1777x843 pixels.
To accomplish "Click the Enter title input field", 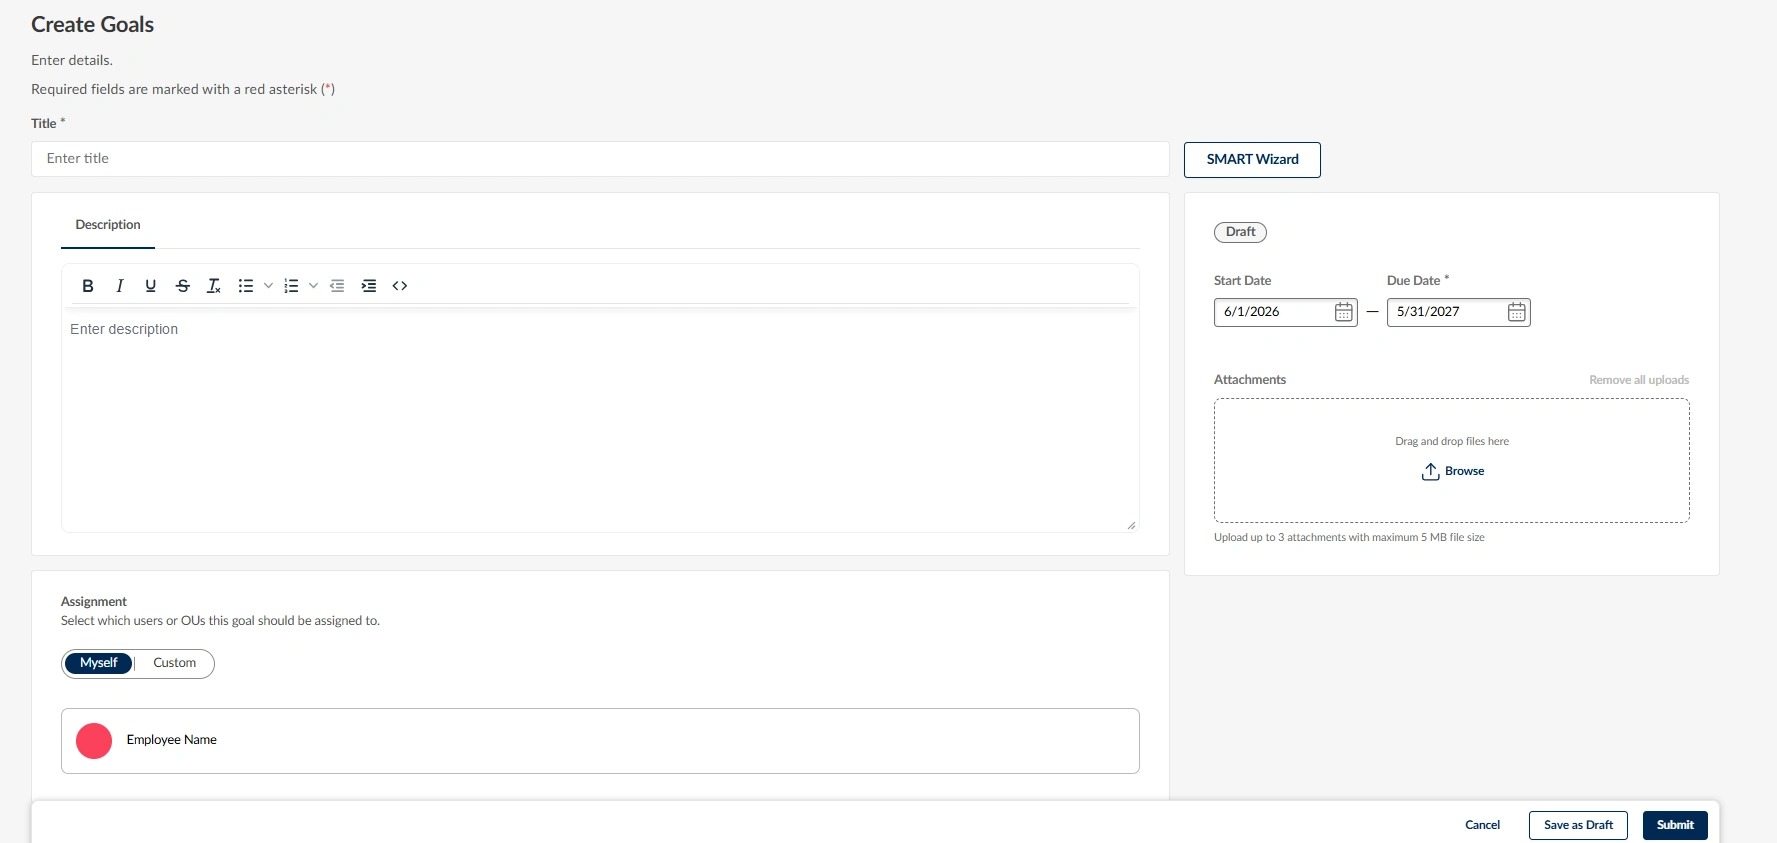I will pyautogui.click(x=600, y=159).
